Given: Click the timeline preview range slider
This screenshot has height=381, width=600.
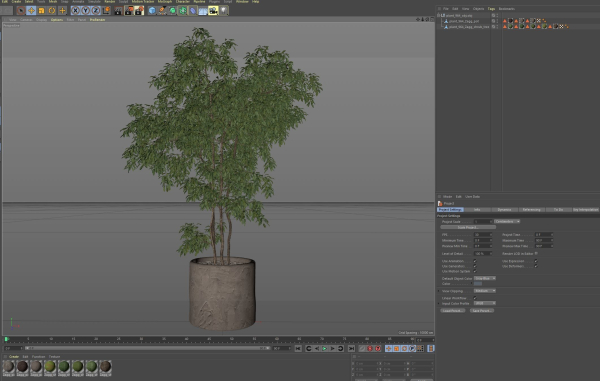Looking at the screenshot, I should click(147, 348).
